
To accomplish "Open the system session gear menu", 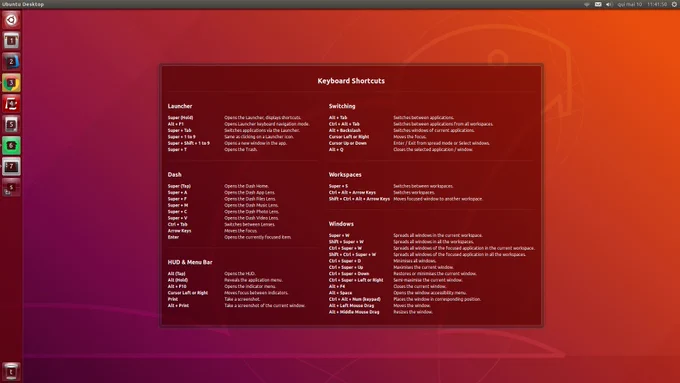I will [674, 4].
